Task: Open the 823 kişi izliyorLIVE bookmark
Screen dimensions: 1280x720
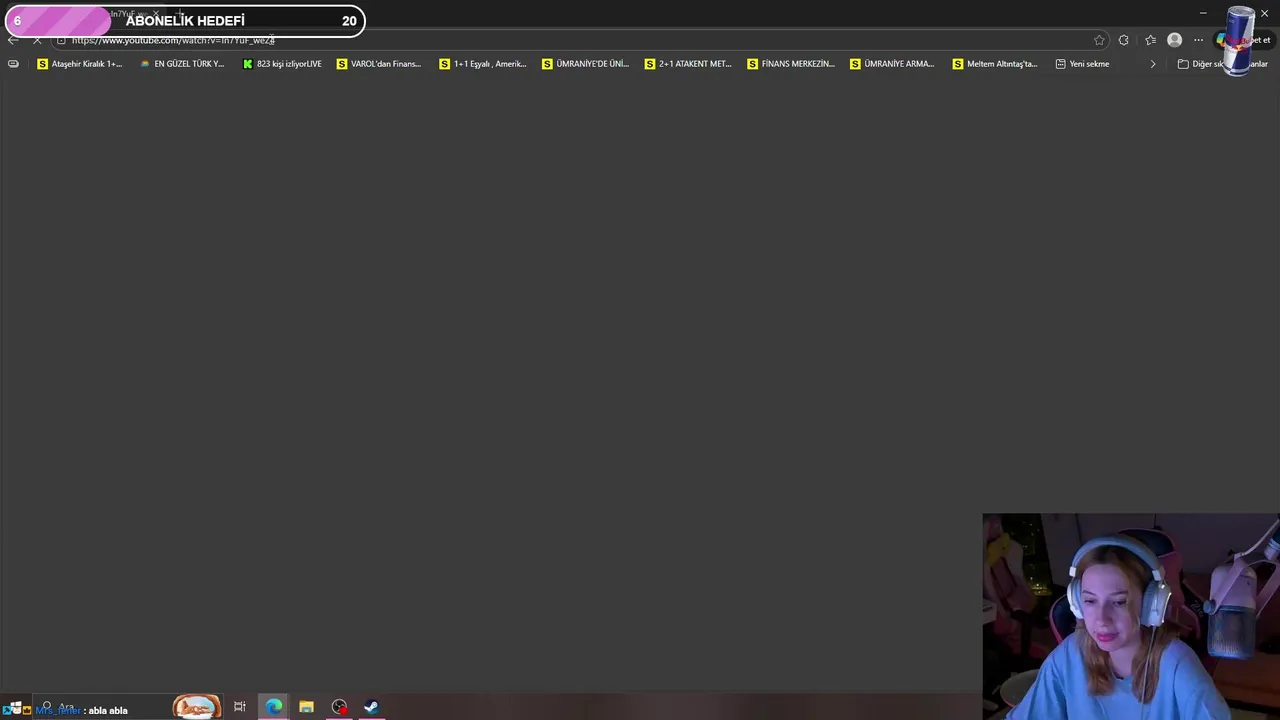Action: click(282, 64)
